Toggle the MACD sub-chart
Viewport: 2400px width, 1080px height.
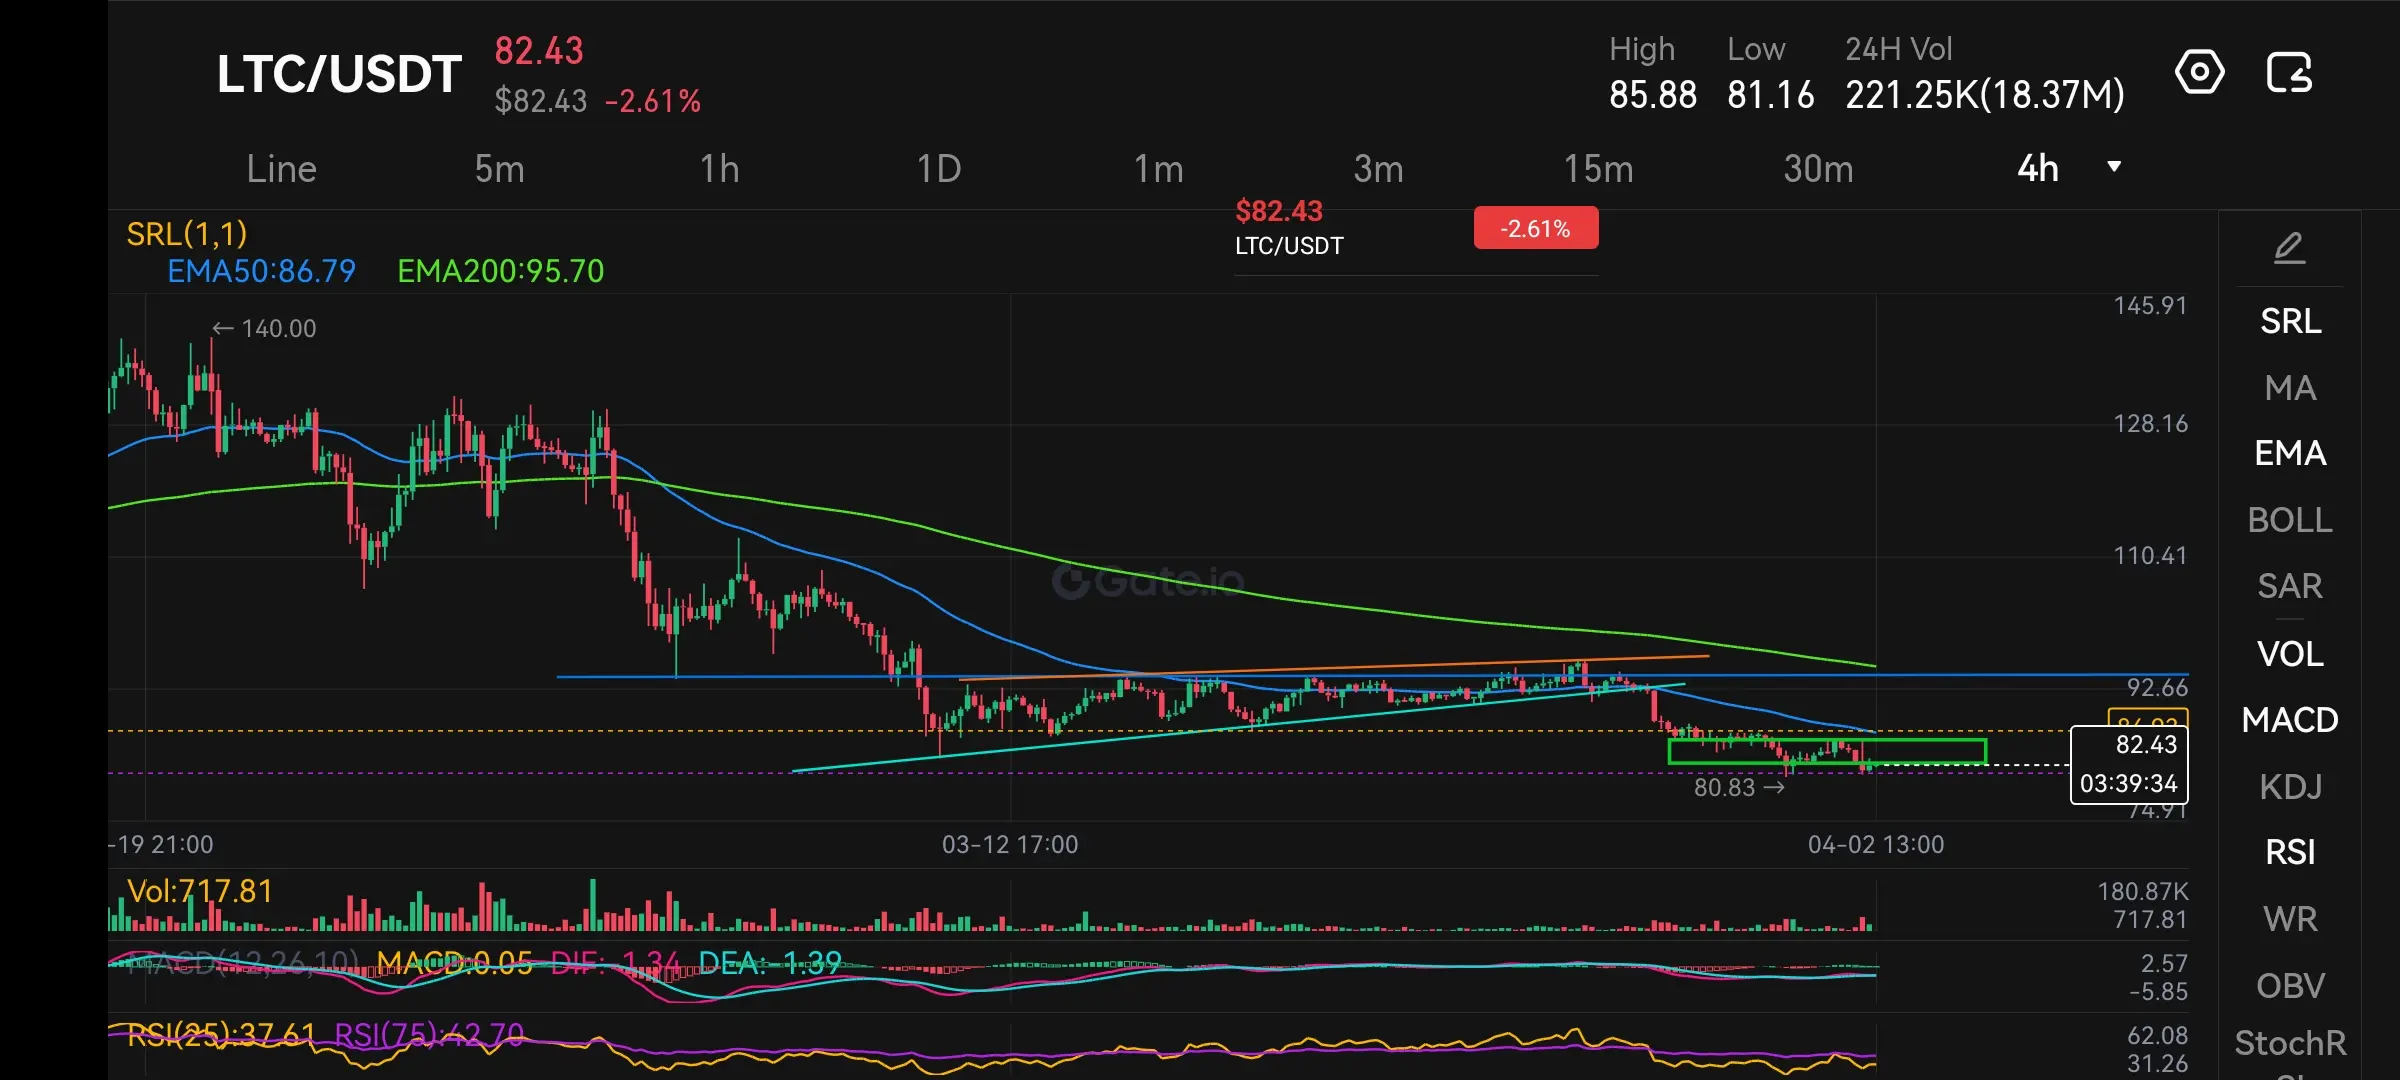(x=2289, y=720)
